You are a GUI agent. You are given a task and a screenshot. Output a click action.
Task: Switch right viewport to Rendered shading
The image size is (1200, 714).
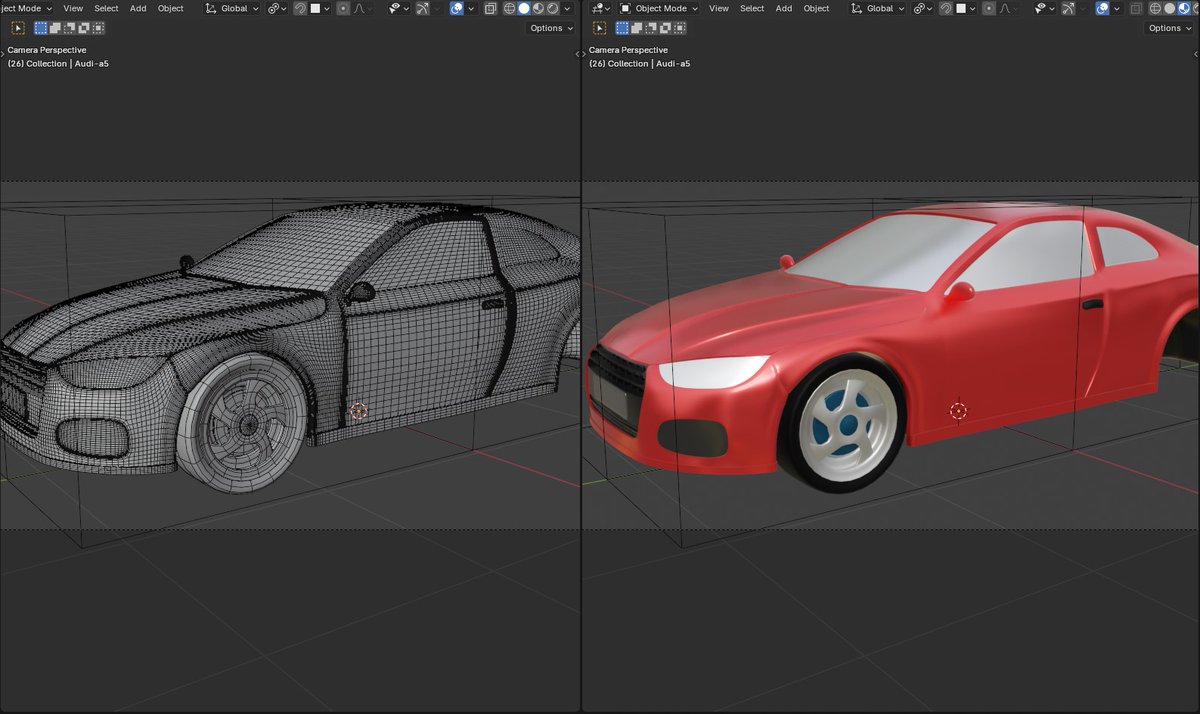point(1197,8)
